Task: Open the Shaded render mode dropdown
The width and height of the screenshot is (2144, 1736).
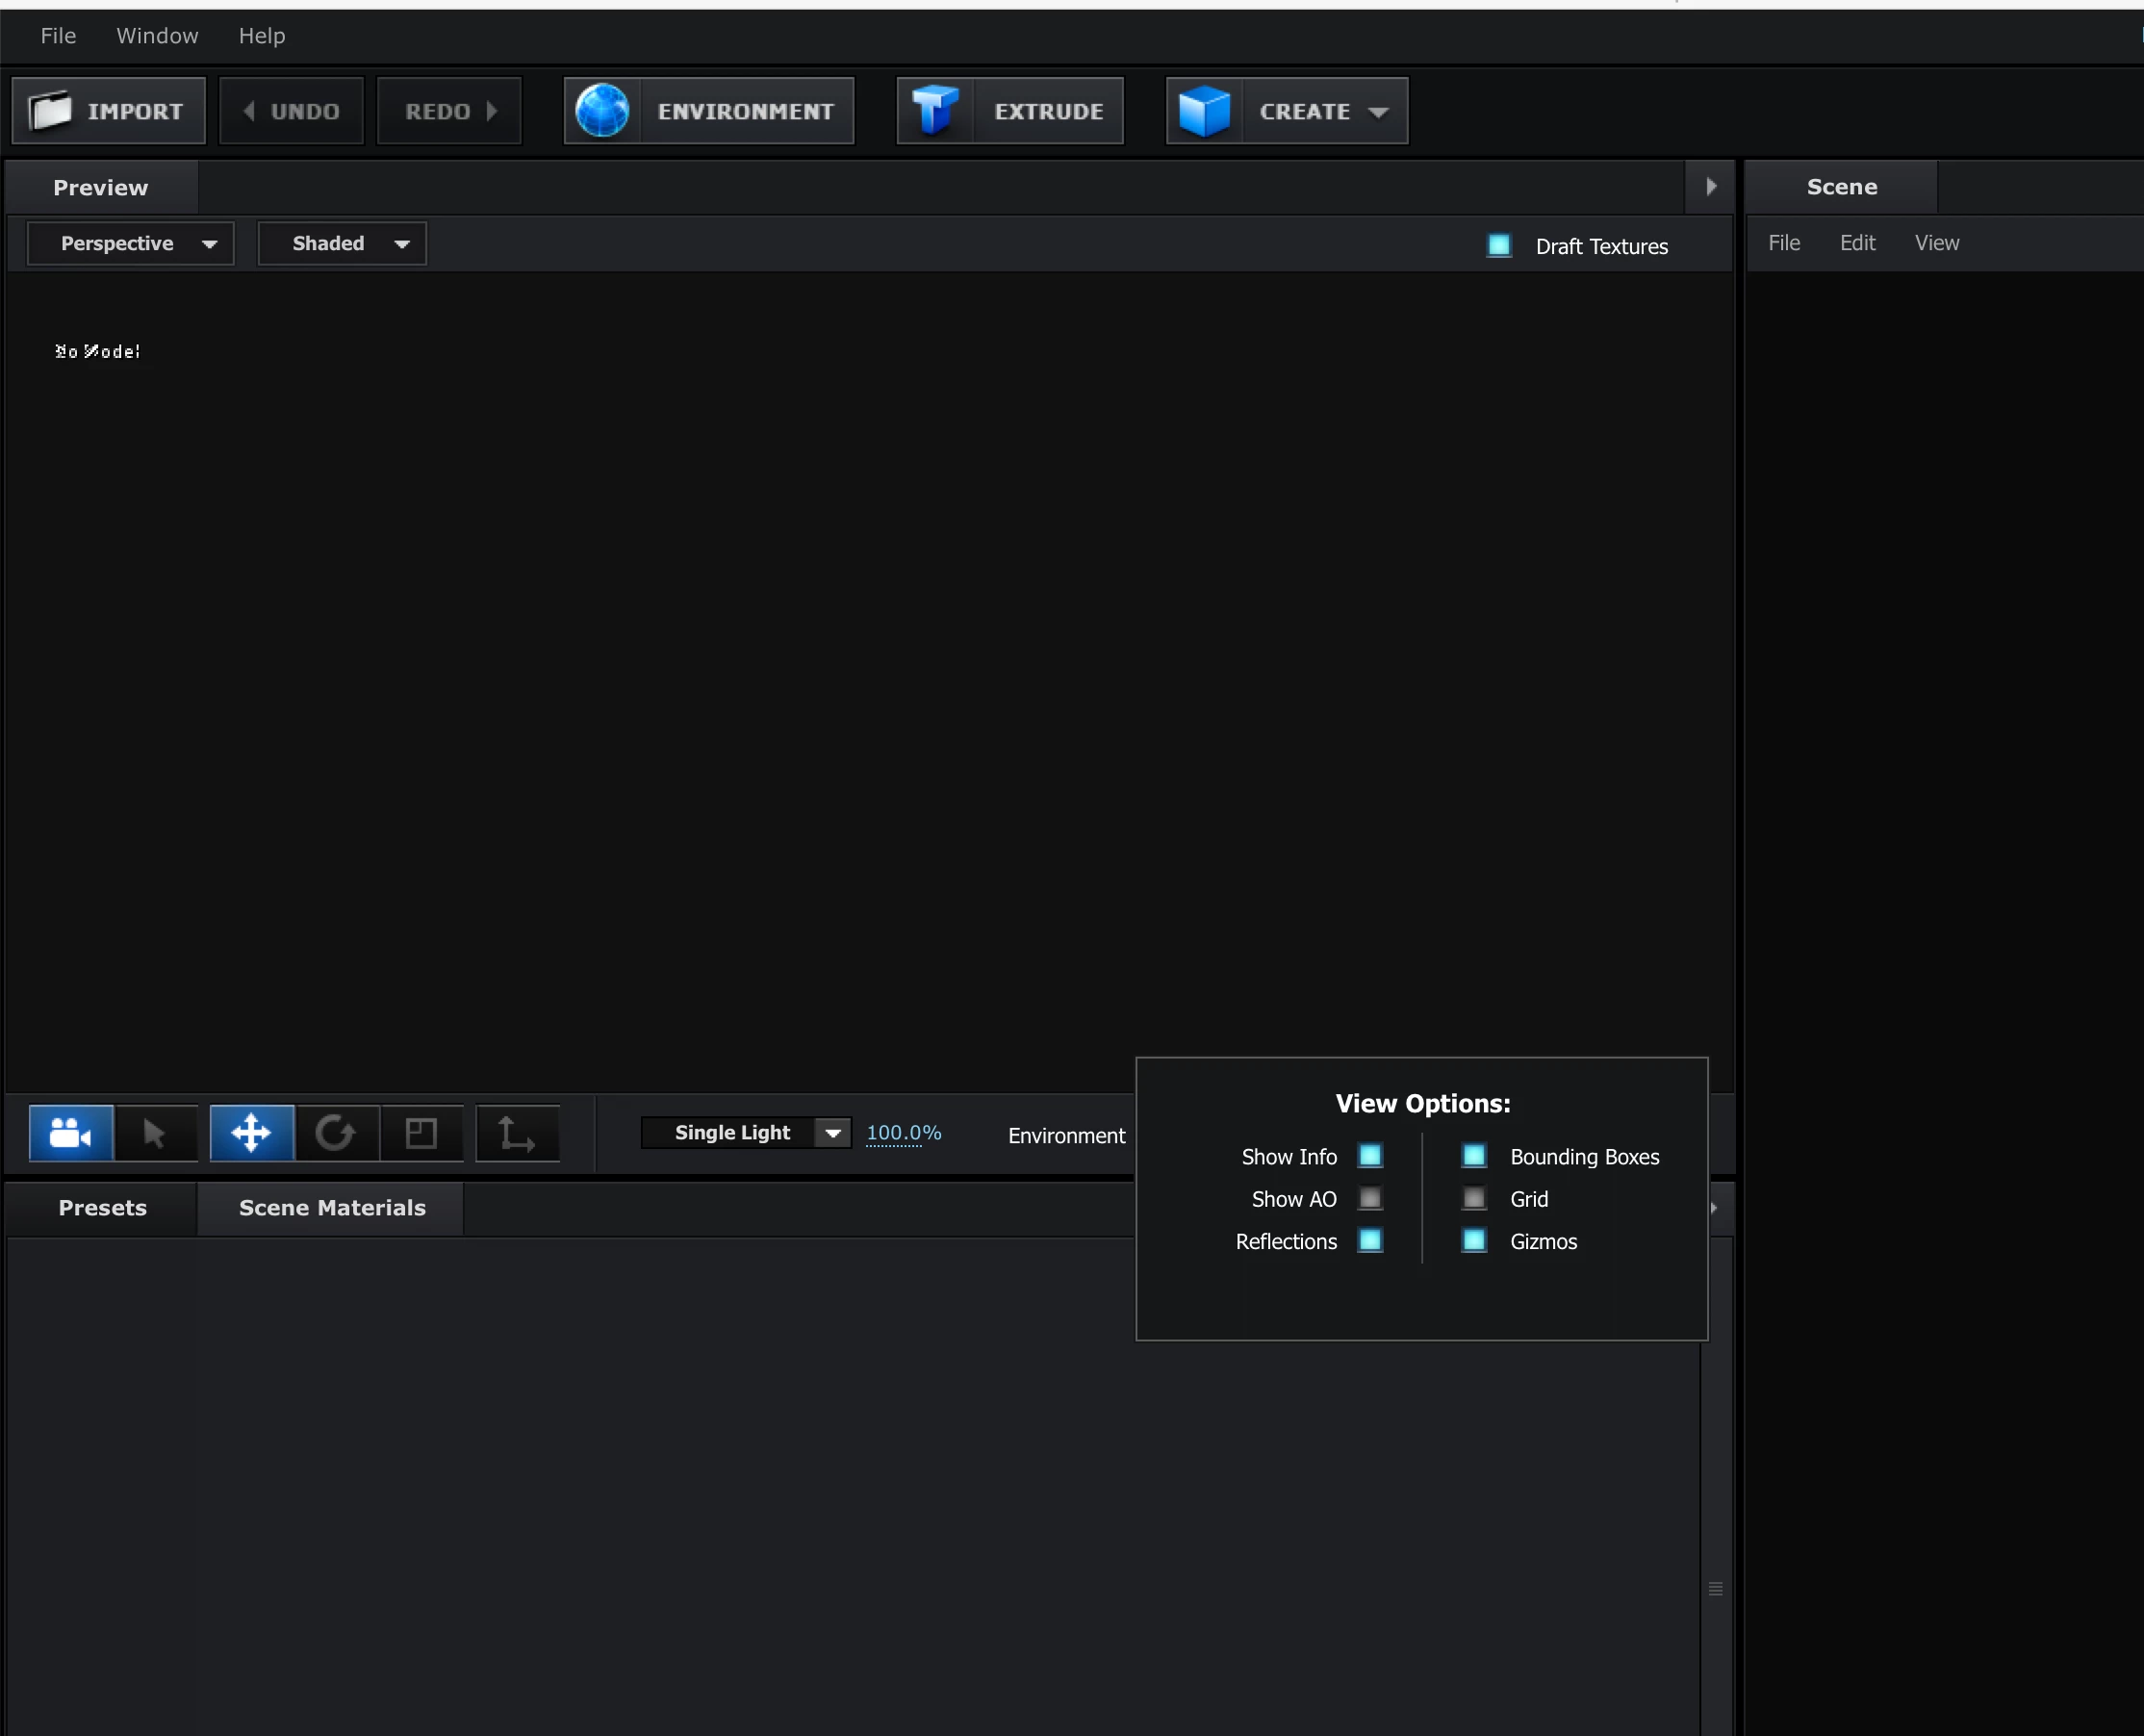Action: click(342, 244)
